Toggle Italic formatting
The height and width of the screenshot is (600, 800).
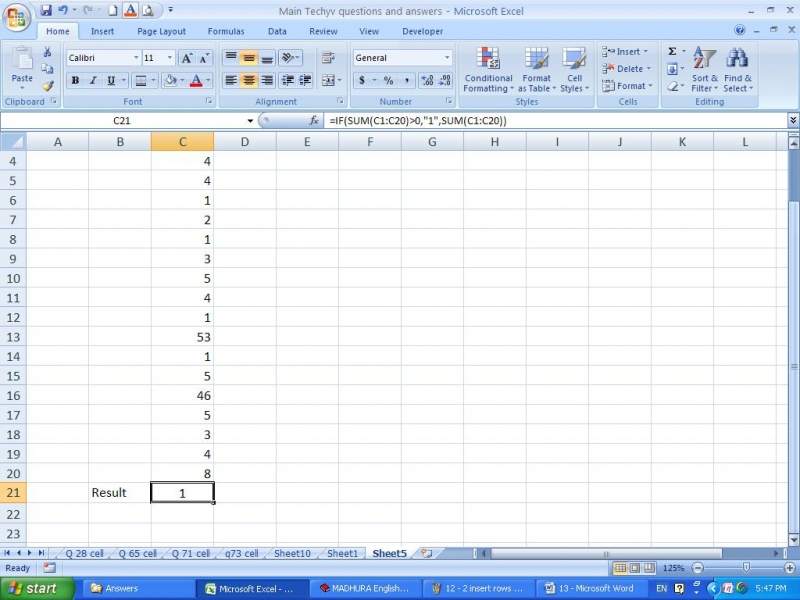click(x=93, y=81)
